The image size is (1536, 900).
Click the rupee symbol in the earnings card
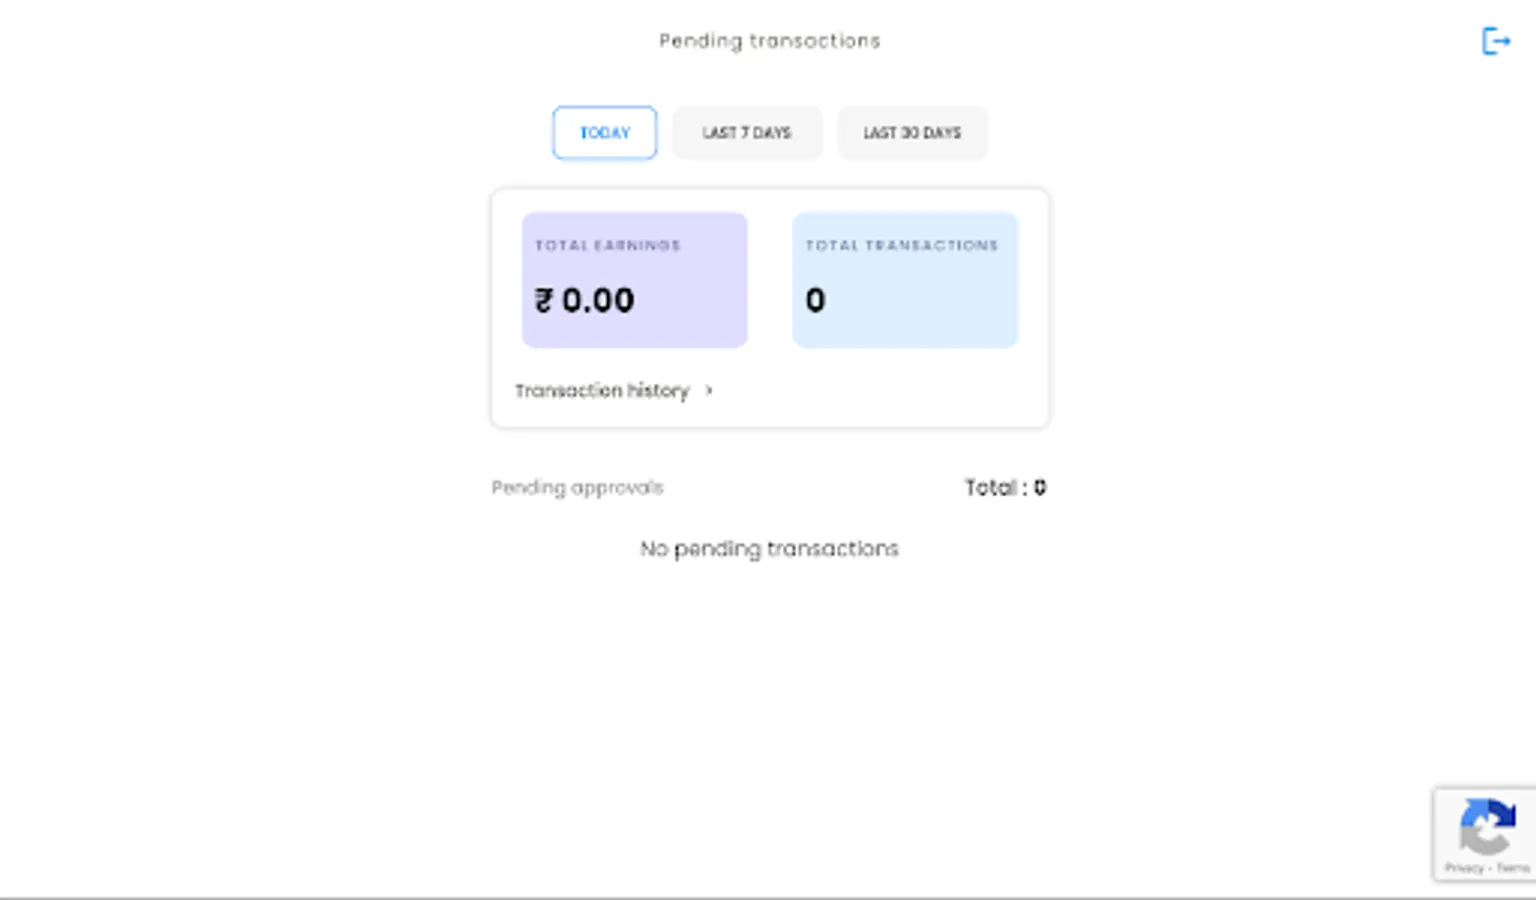[544, 300]
